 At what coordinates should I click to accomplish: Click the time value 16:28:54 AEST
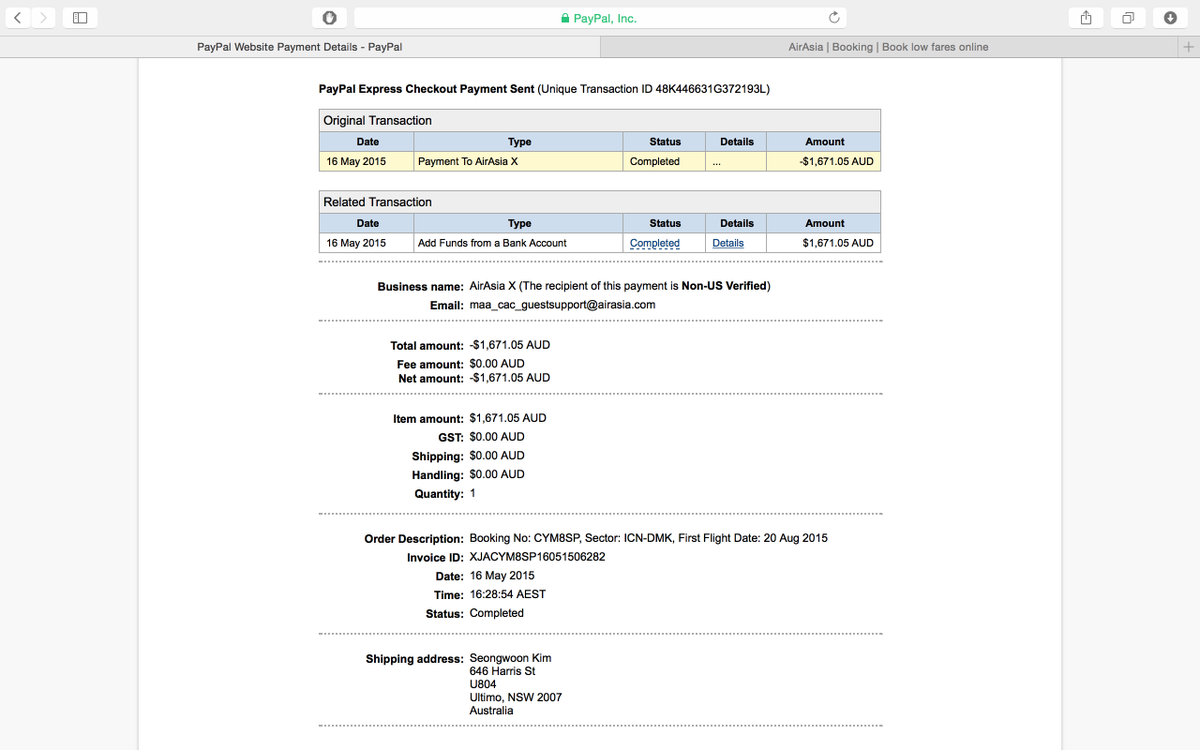point(508,594)
